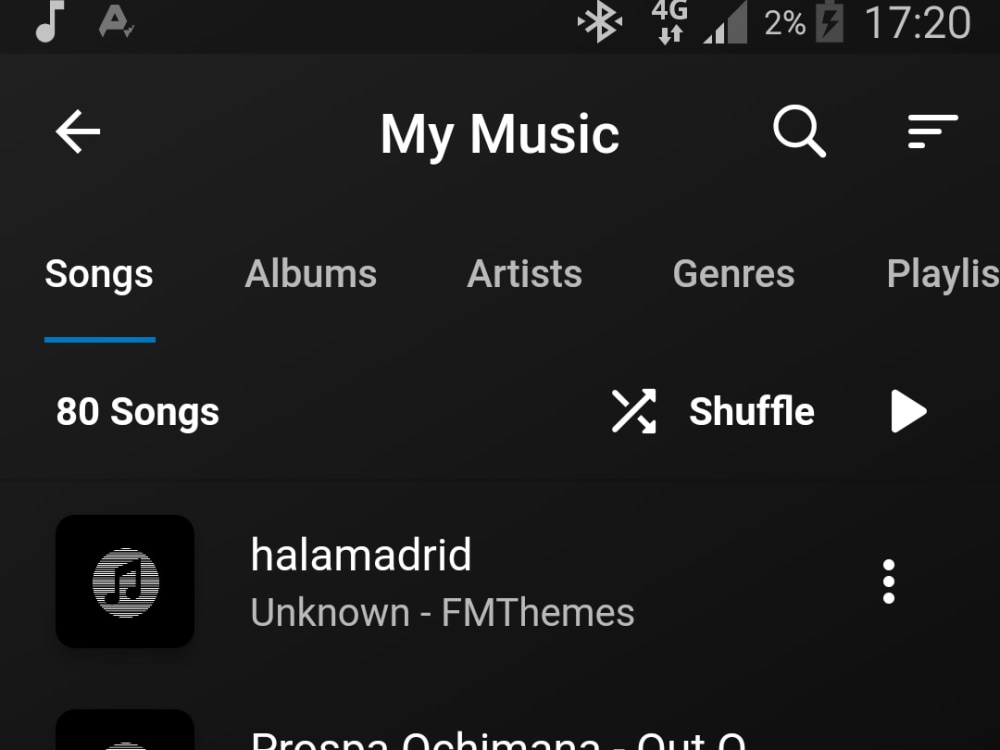Expand the second app notification icon

(x=113, y=23)
